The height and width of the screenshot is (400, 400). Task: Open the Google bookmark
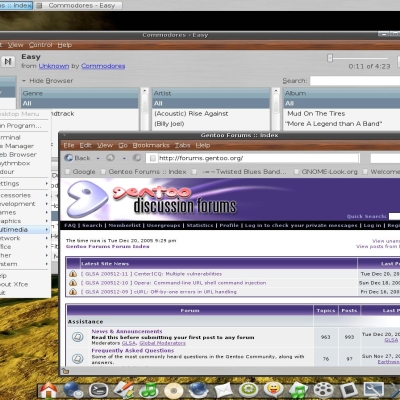coord(80,172)
